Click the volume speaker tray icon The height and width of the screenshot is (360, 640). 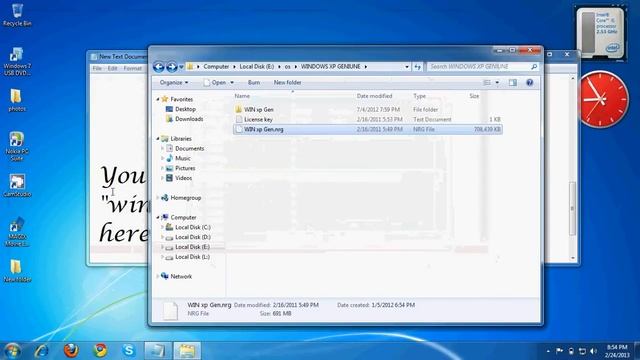(593, 351)
